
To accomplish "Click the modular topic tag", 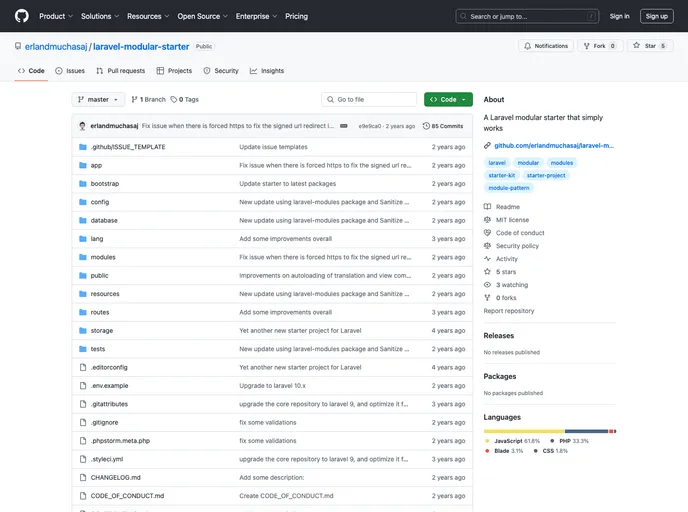I will coord(528,163).
